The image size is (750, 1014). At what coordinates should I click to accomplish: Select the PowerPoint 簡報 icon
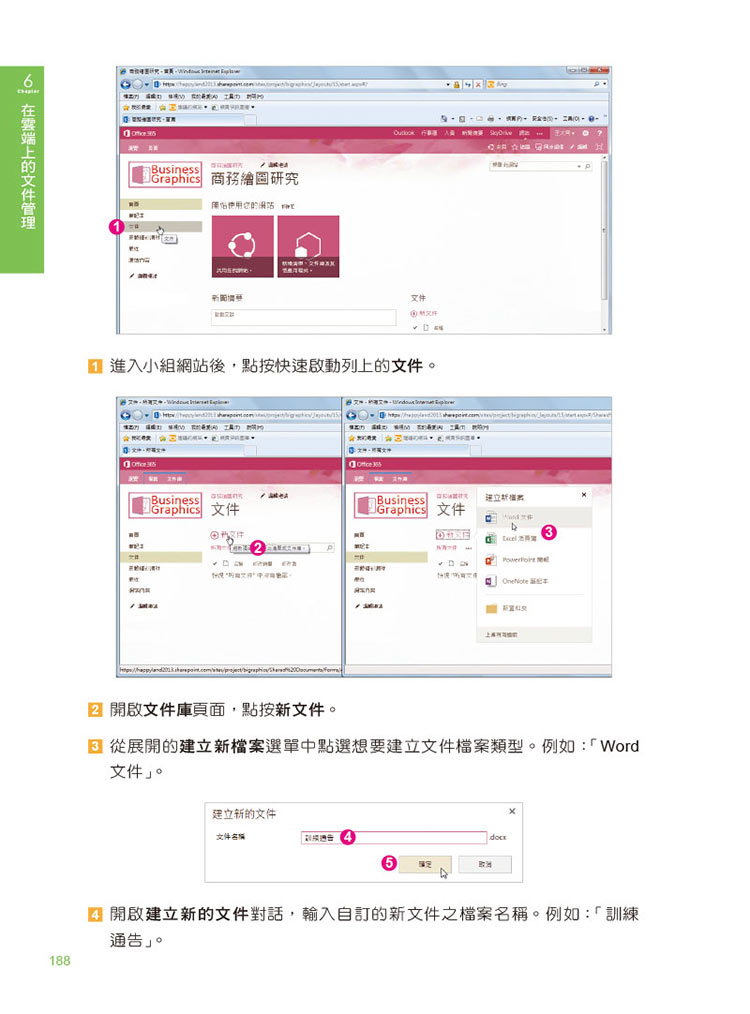(x=490, y=560)
